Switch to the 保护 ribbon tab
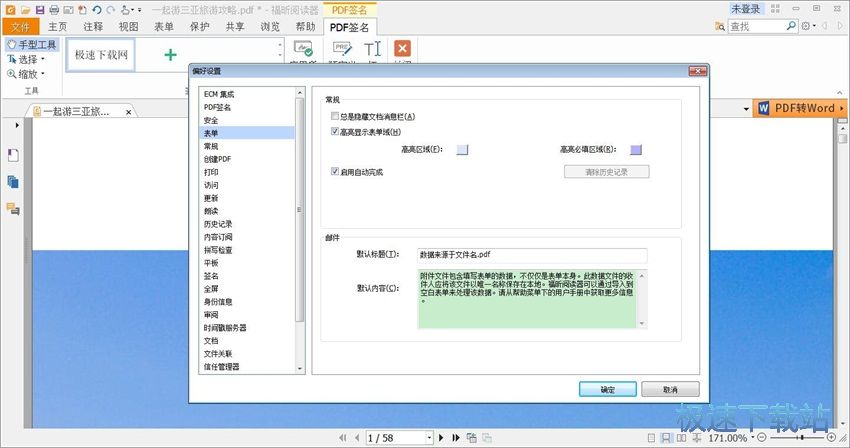The width and height of the screenshot is (850, 448). [x=199, y=27]
